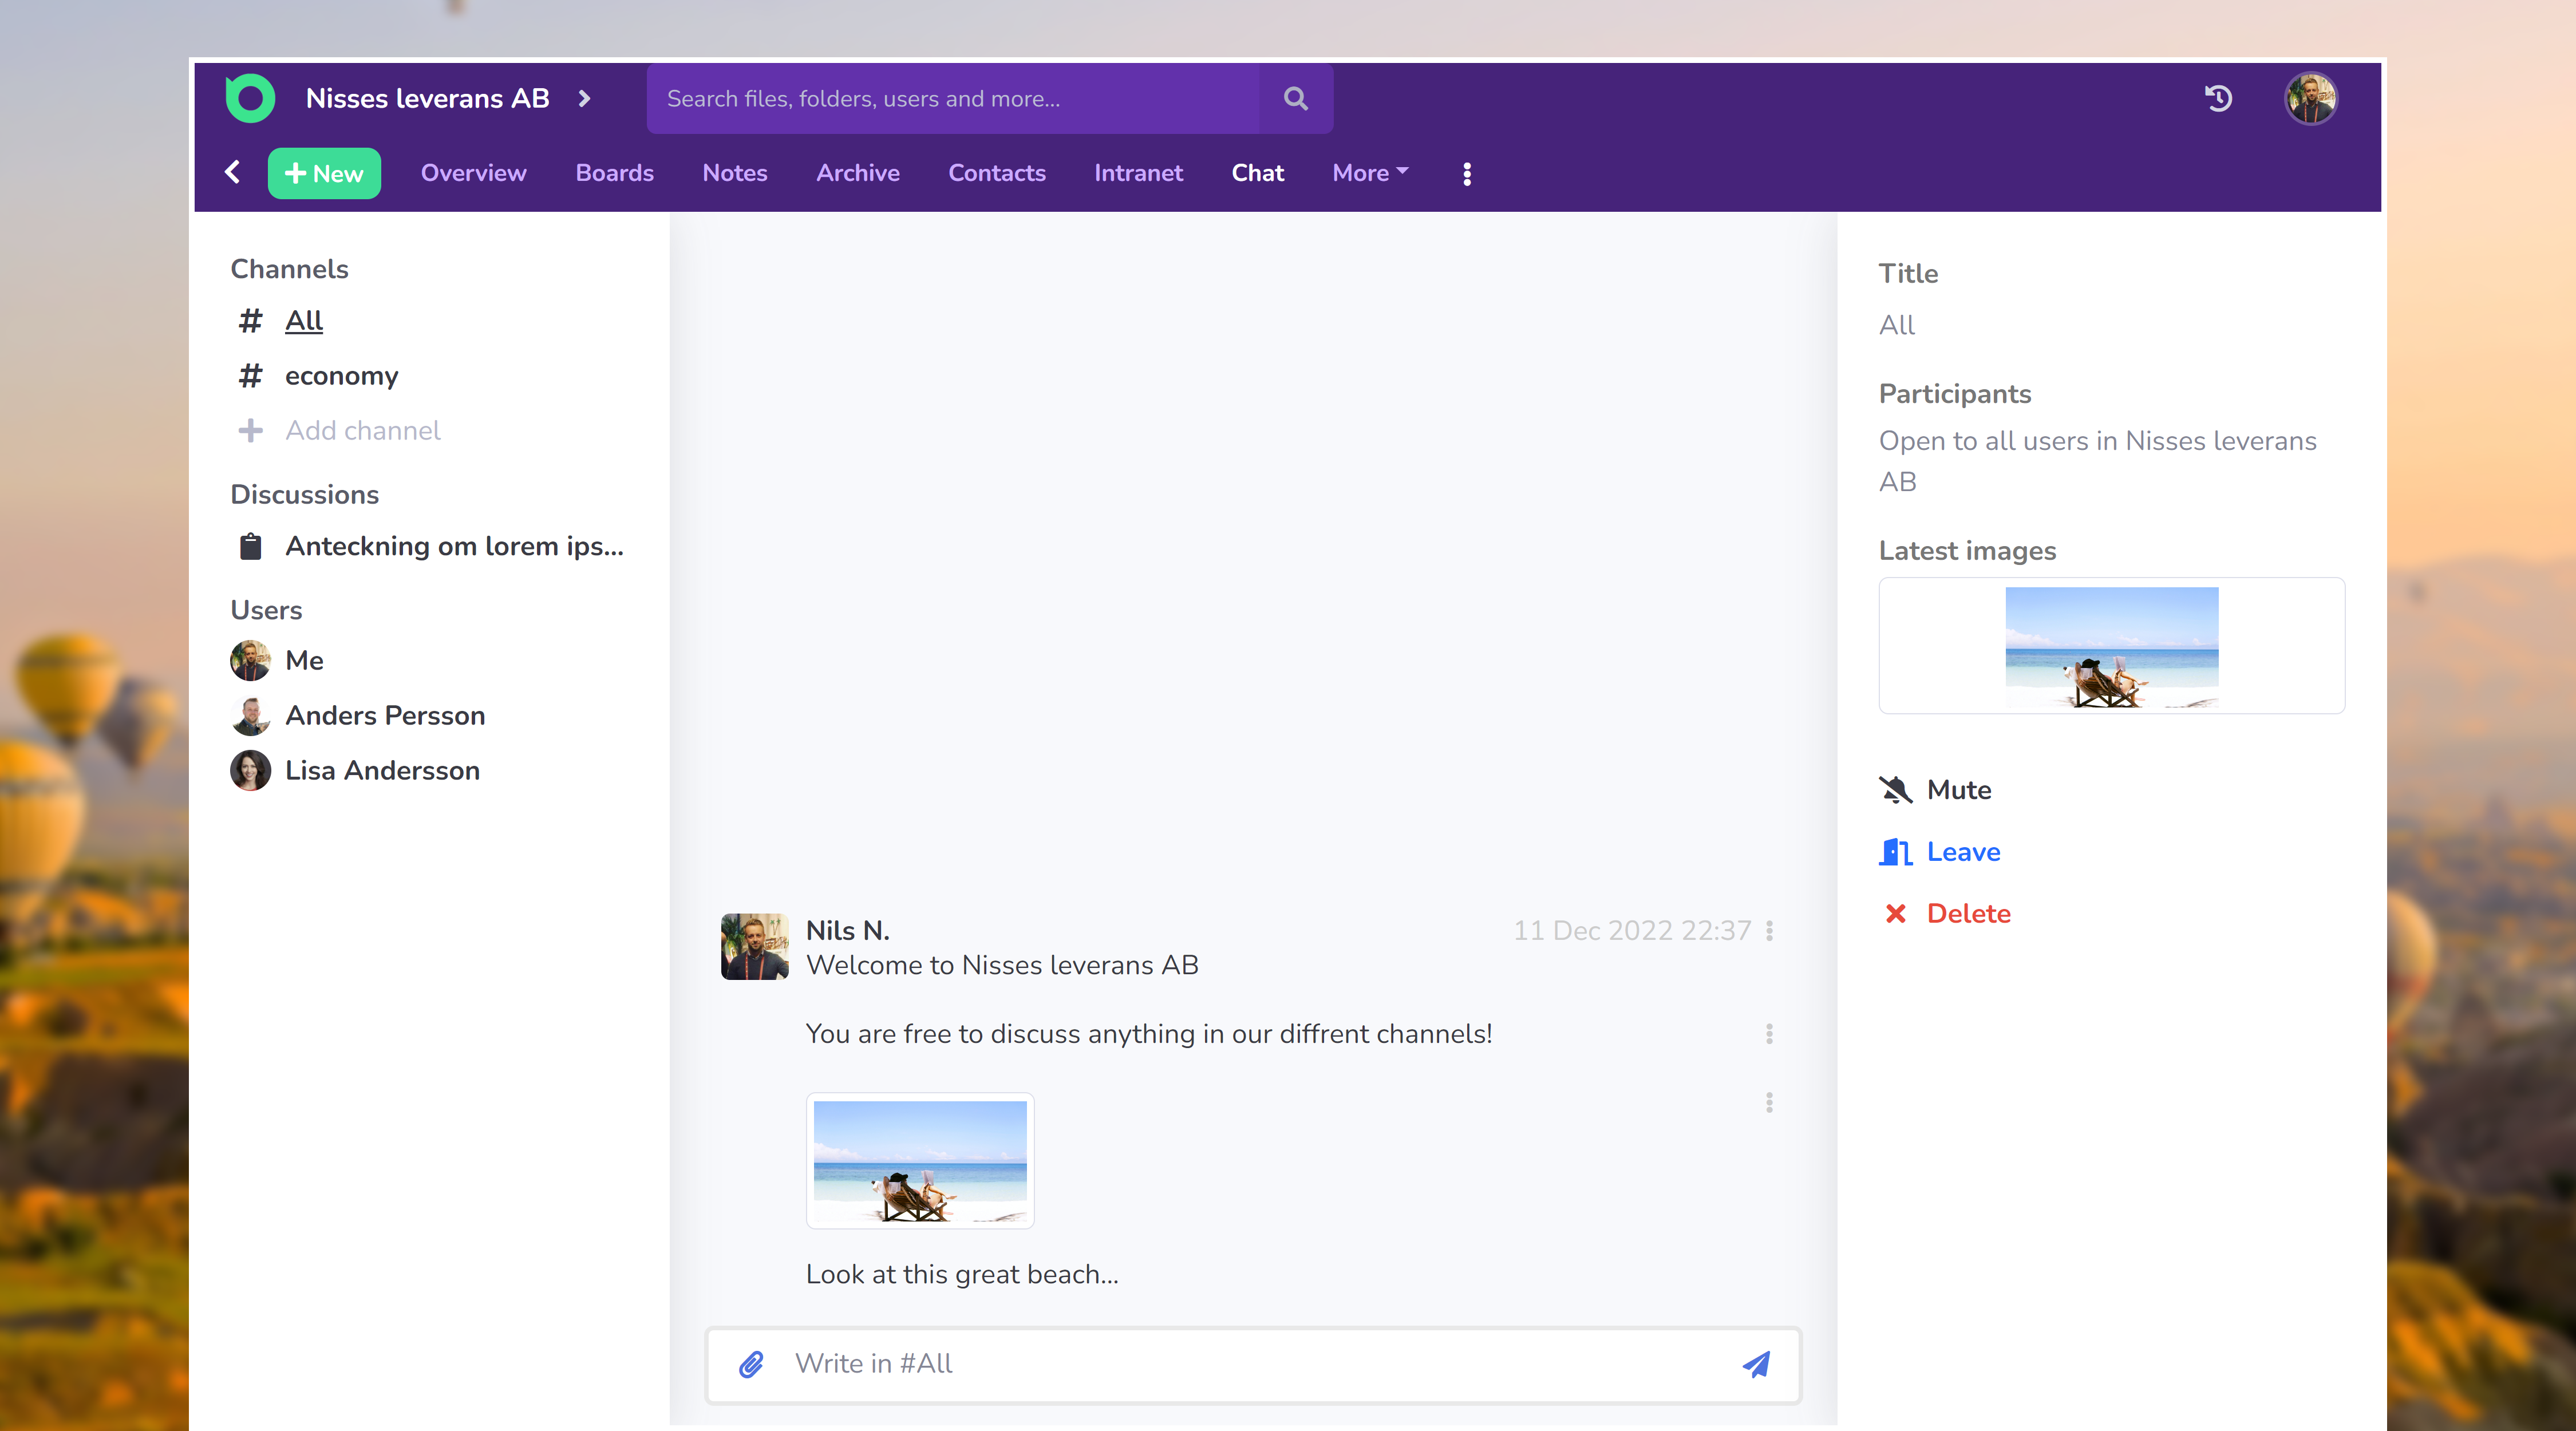Click Lisa Andersson's avatar
This screenshot has height=1431, width=2576.
[250, 770]
